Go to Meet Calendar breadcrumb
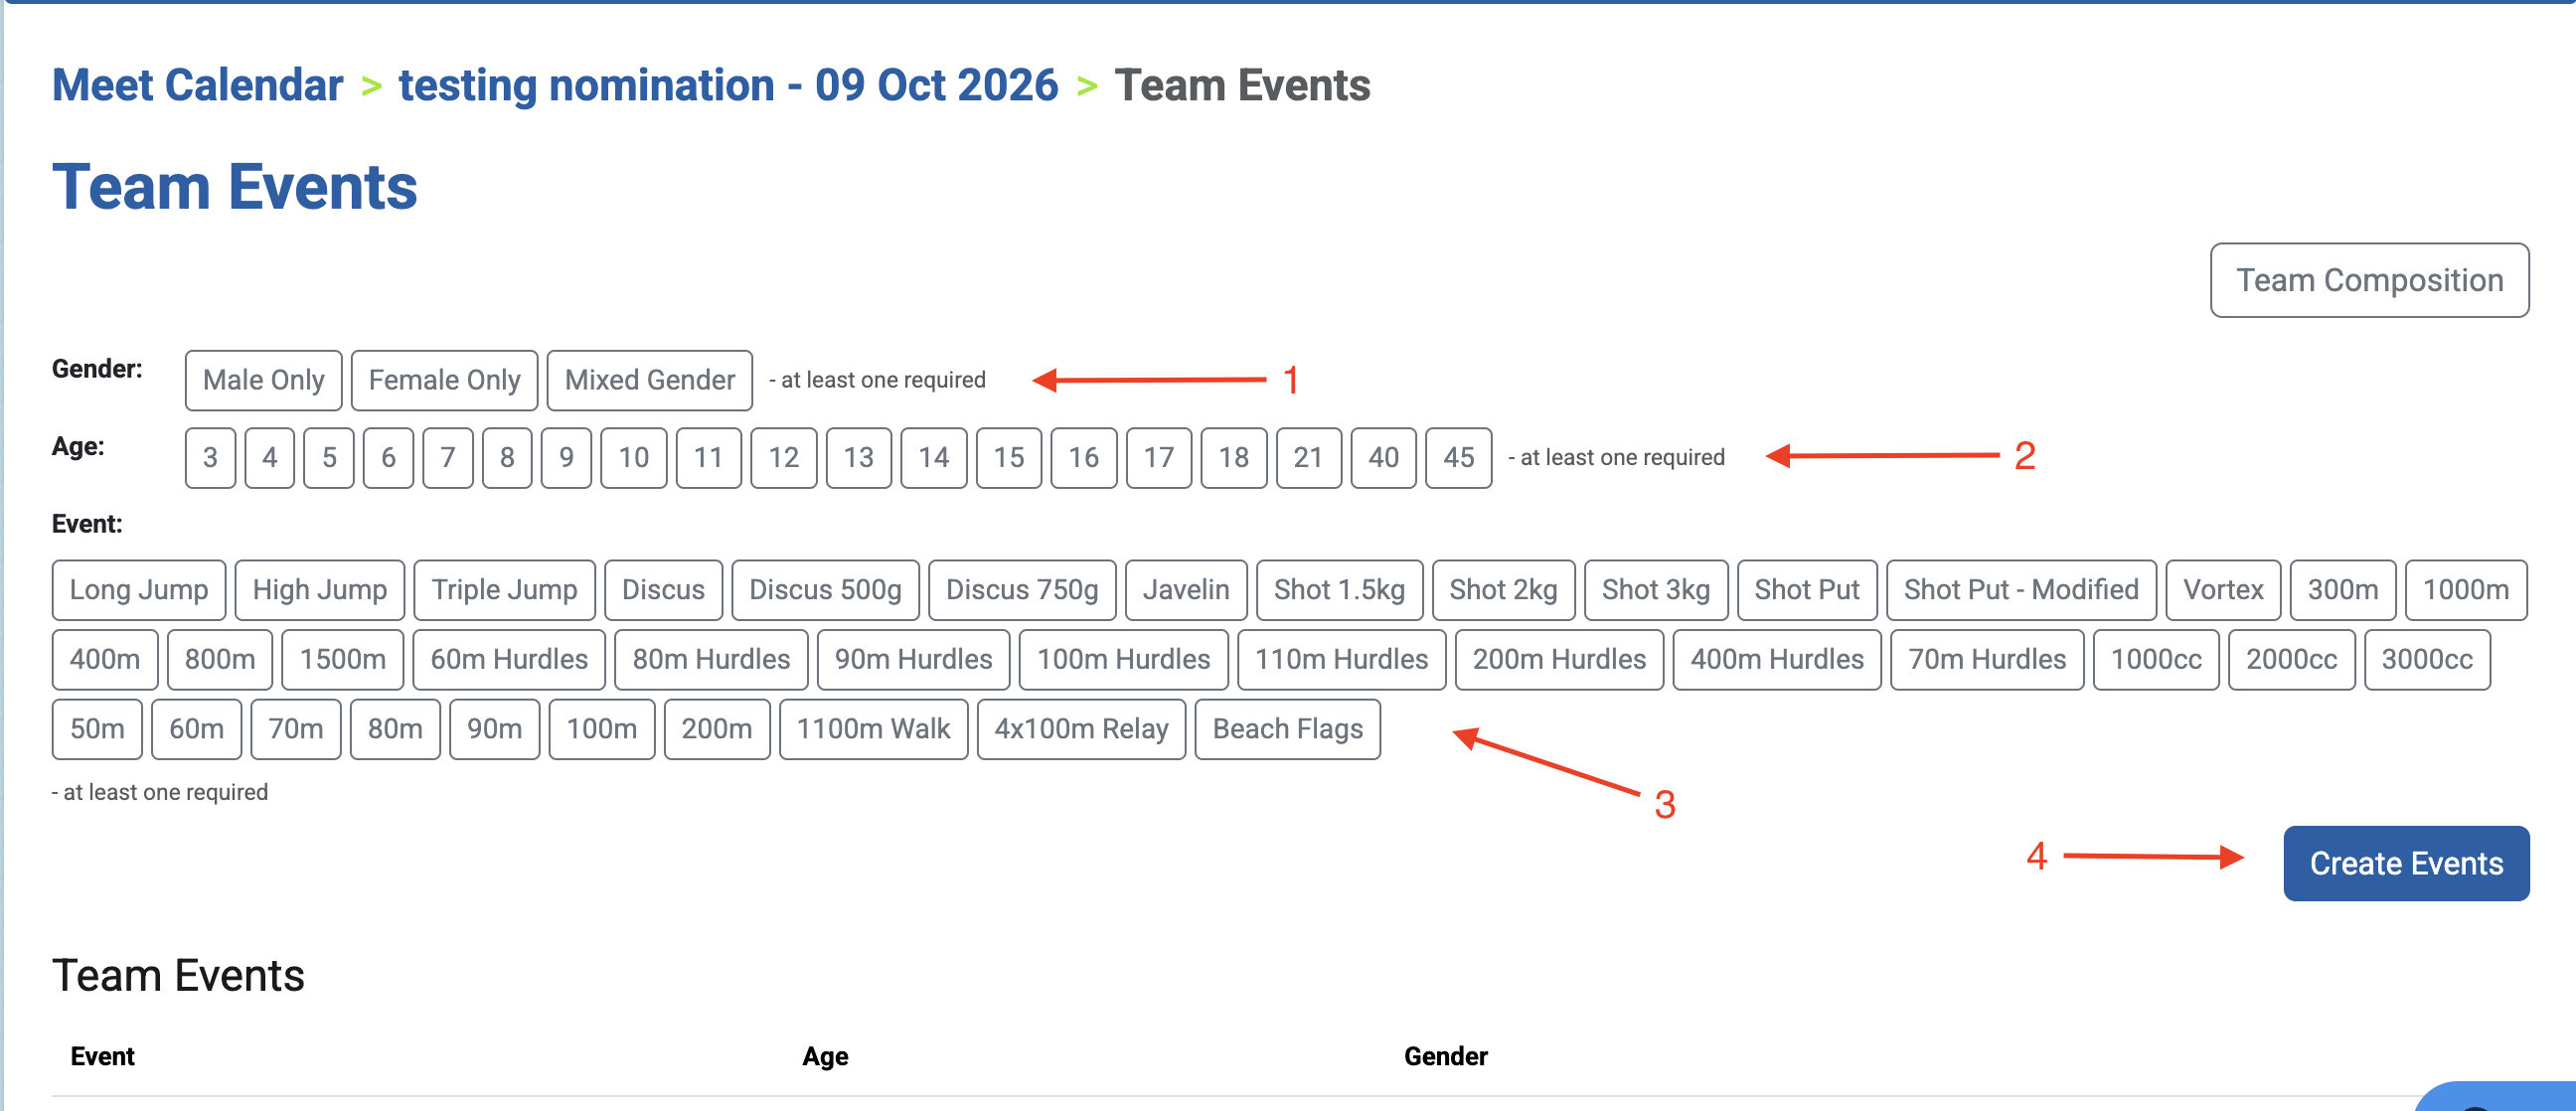Image resolution: width=2576 pixels, height=1111 pixels. pos(197,85)
